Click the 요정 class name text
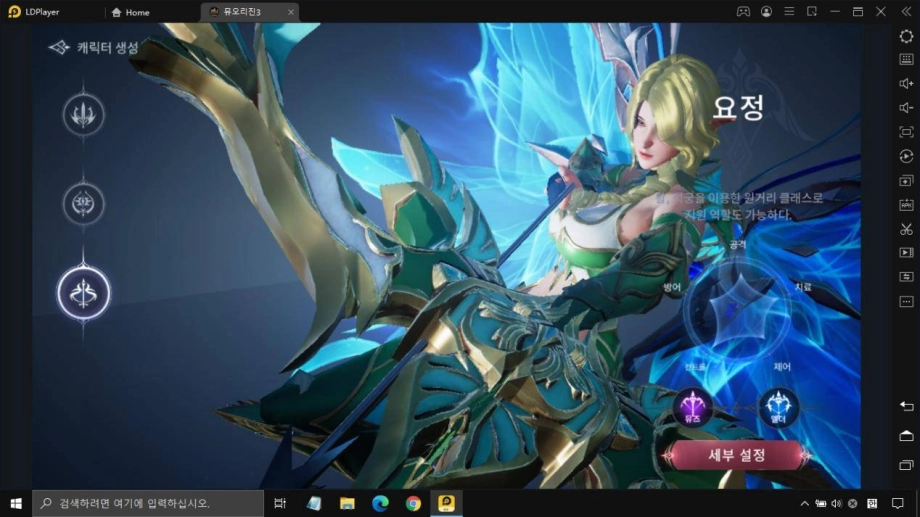 tap(738, 107)
